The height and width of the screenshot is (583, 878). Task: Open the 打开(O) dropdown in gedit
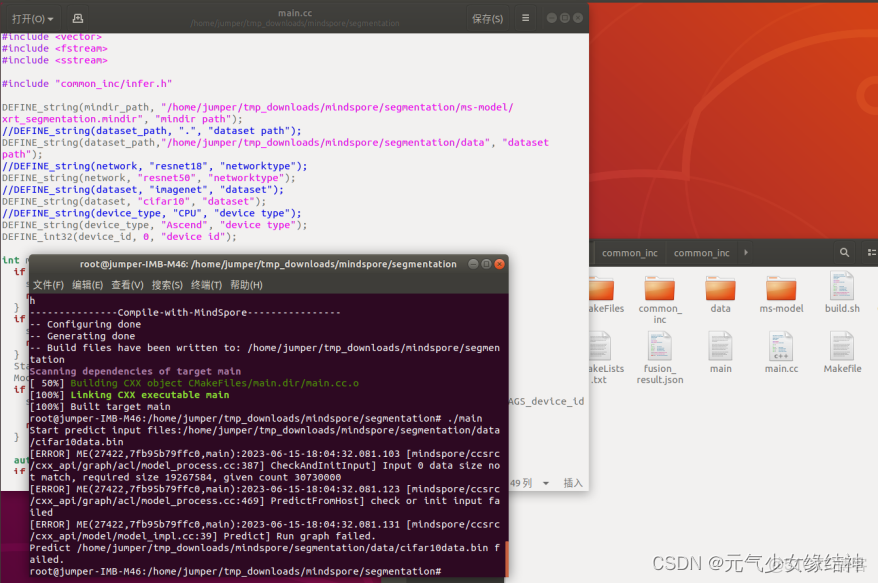point(32,18)
